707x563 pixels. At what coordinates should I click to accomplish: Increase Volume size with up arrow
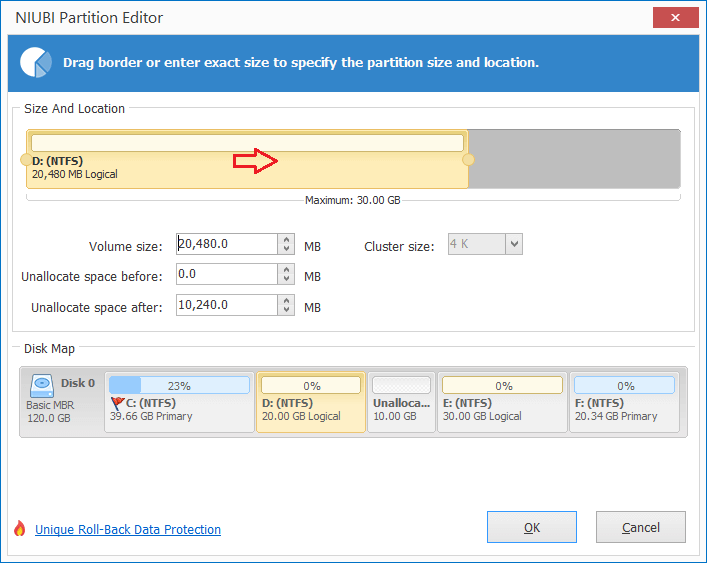[286, 239]
